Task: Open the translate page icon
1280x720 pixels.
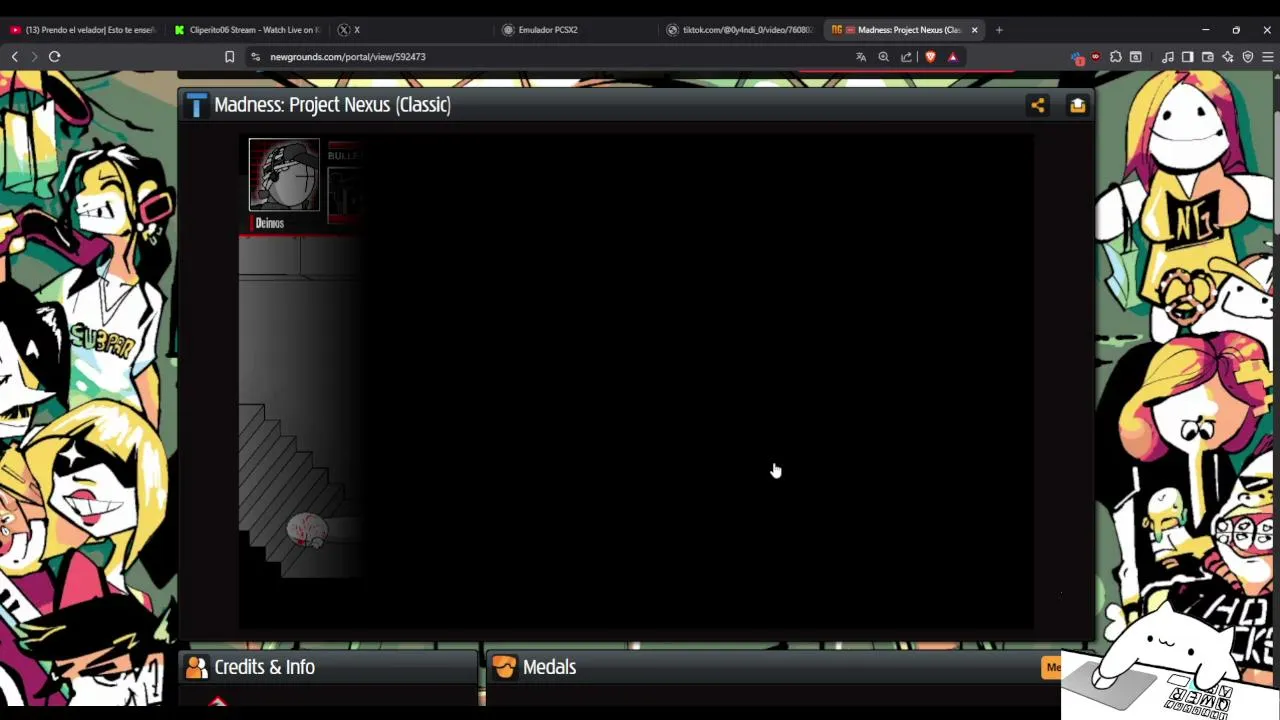Action: pyautogui.click(x=861, y=57)
